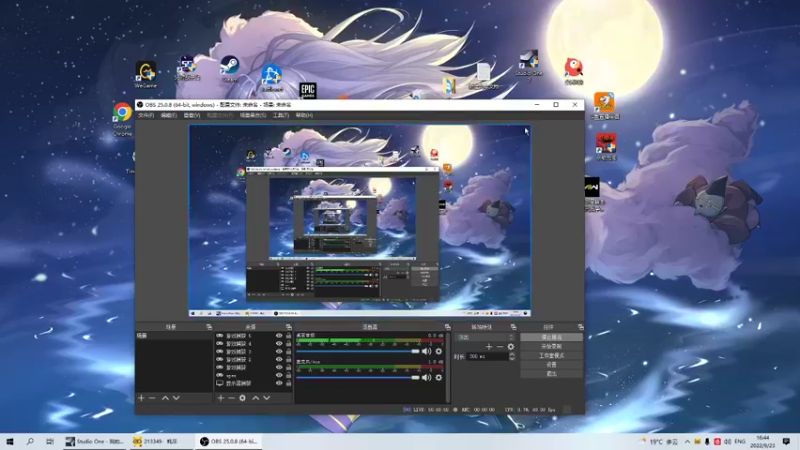The width and height of the screenshot is (800, 450).
Task: Open the Scene Collection menu in OBS
Action: 253,115
